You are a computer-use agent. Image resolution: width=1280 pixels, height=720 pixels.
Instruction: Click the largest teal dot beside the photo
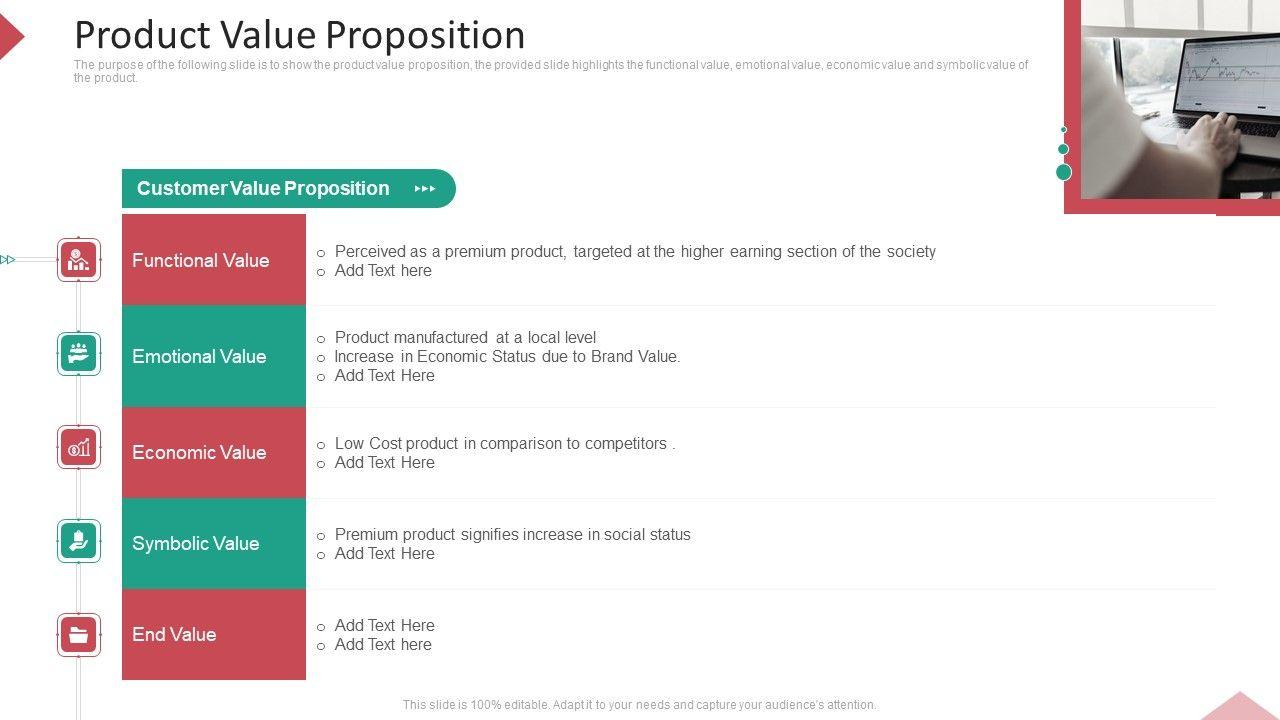click(1064, 172)
